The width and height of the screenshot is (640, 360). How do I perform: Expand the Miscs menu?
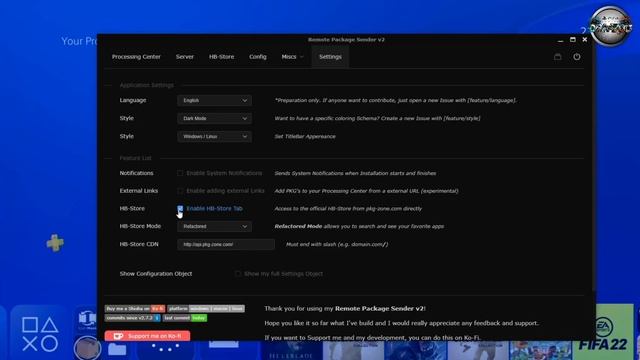coord(292,57)
